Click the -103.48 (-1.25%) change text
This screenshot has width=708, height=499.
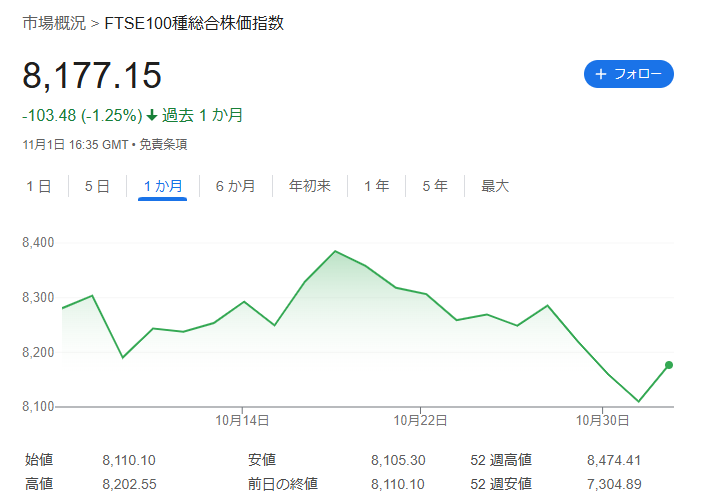(x=83, y=116)
